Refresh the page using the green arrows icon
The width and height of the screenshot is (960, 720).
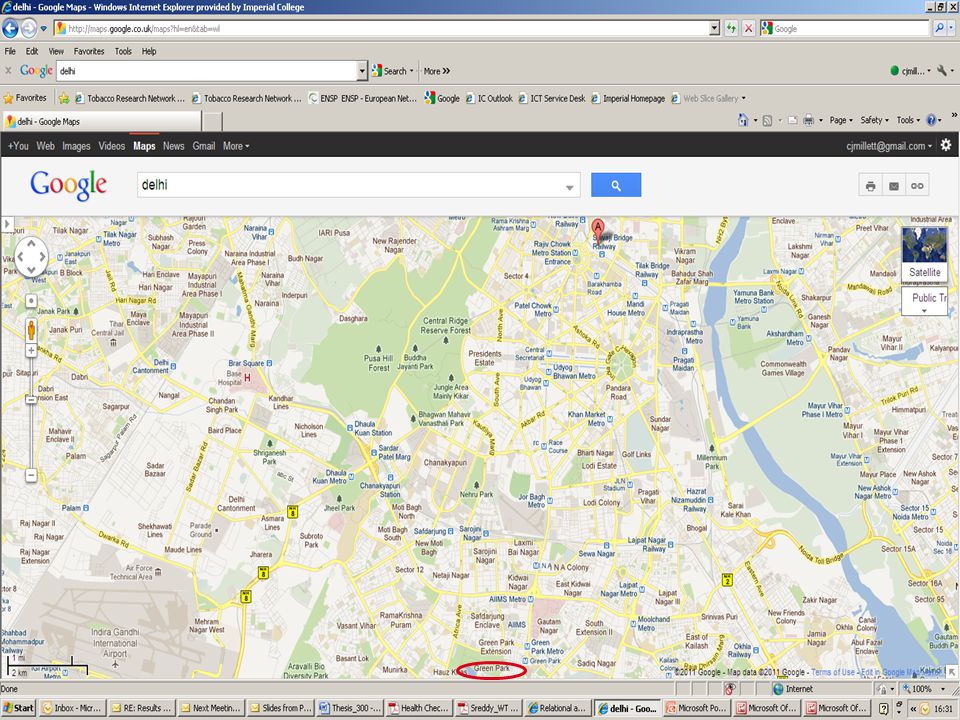pos(731,28)
